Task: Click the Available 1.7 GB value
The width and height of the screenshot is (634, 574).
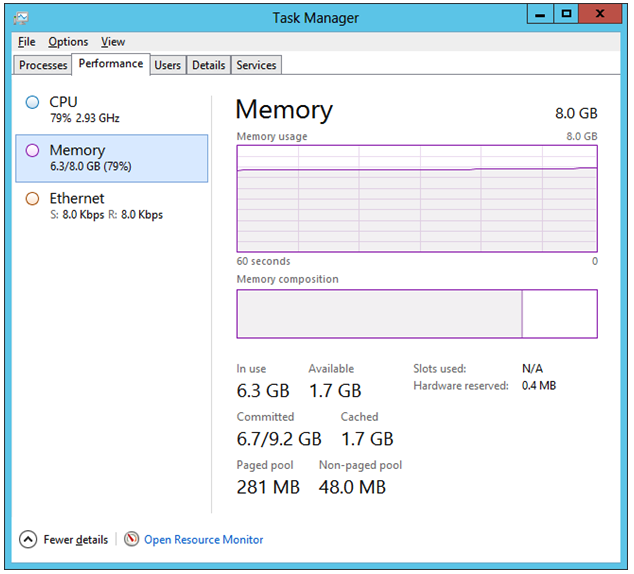Action: pos(335,391)
